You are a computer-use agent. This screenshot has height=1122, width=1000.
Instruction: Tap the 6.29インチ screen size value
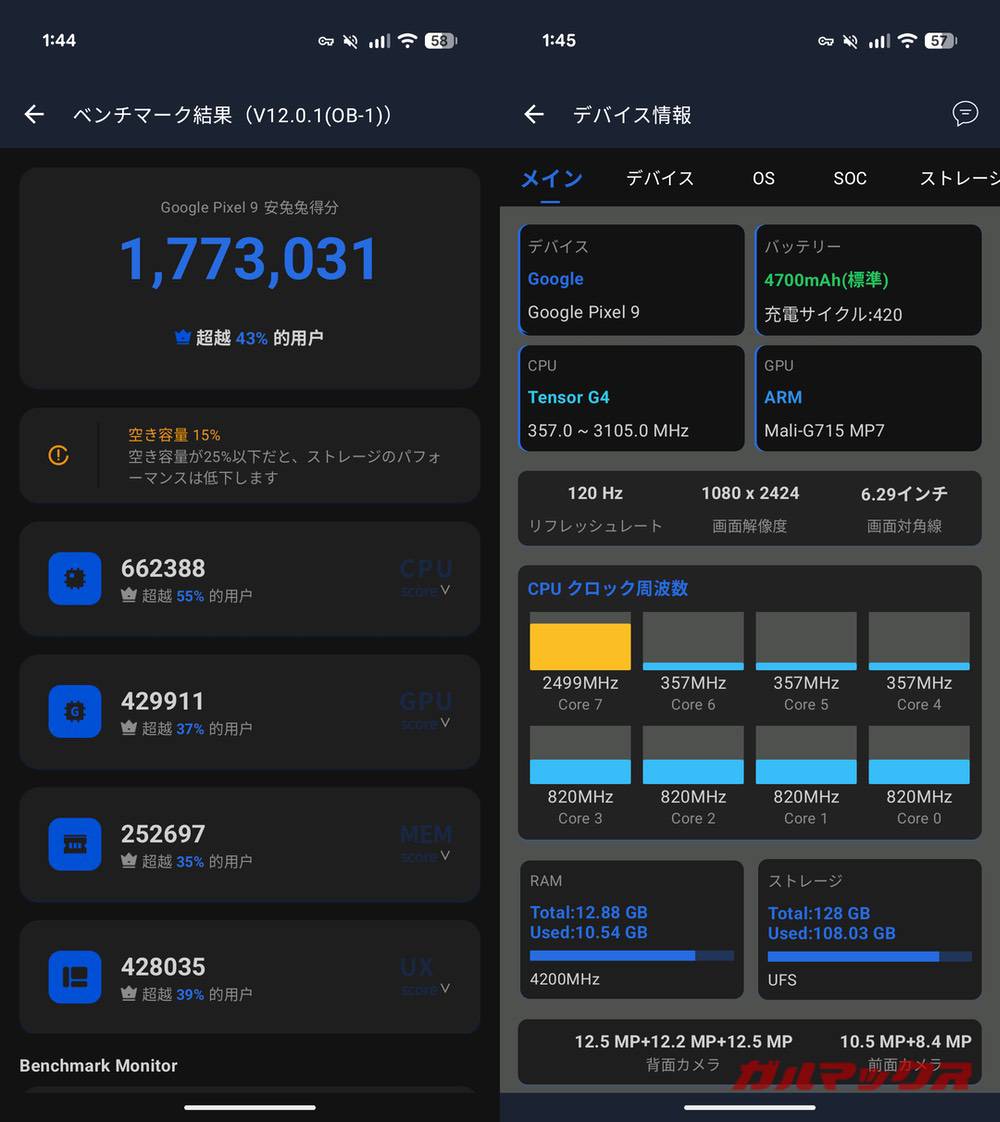[x=904, y=493]
